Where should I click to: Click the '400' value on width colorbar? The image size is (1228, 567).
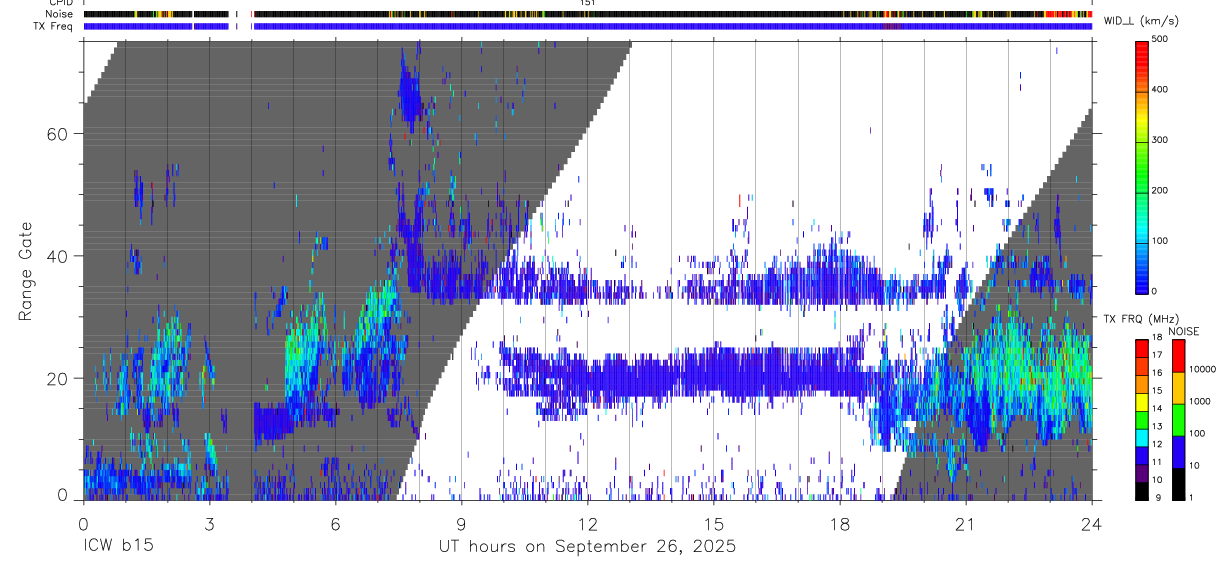[1161, 90]
